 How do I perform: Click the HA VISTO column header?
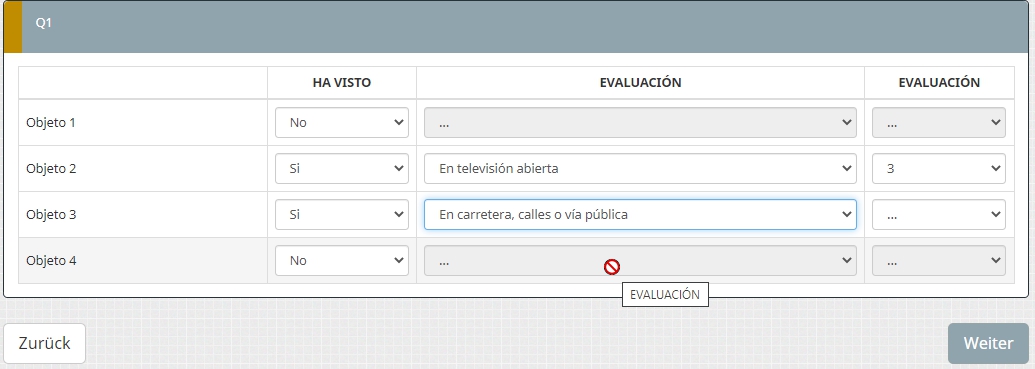(342, 83)
